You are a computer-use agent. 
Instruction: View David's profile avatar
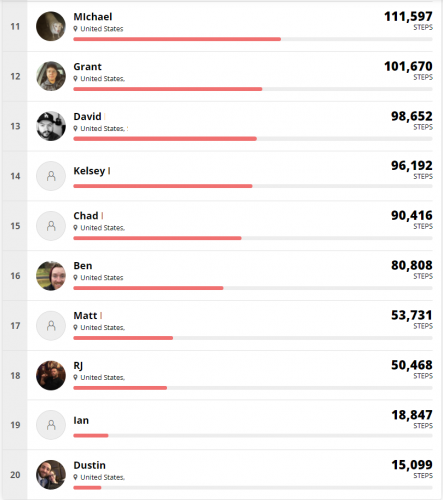(51, 126)
